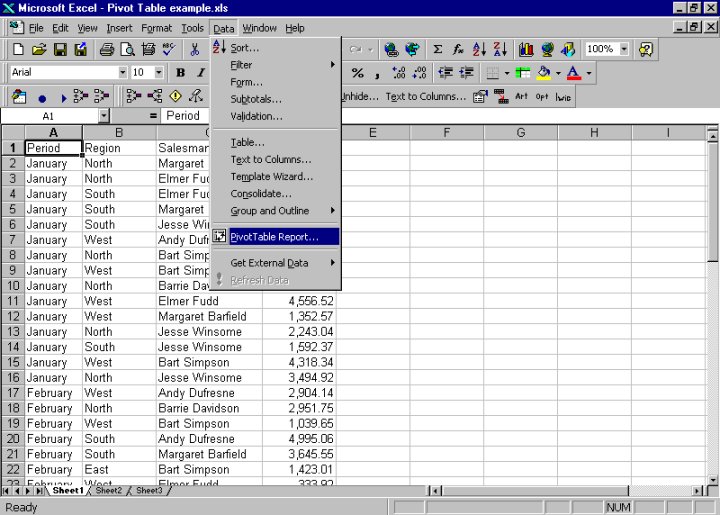
Task: Click the AutoSum sigma icon
Action: point(438,49)
